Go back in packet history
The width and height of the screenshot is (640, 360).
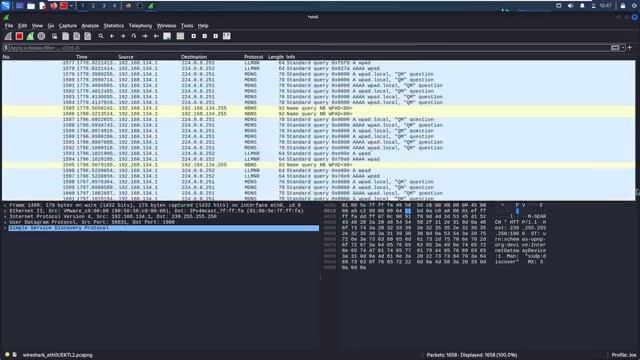tap(111, 36)
